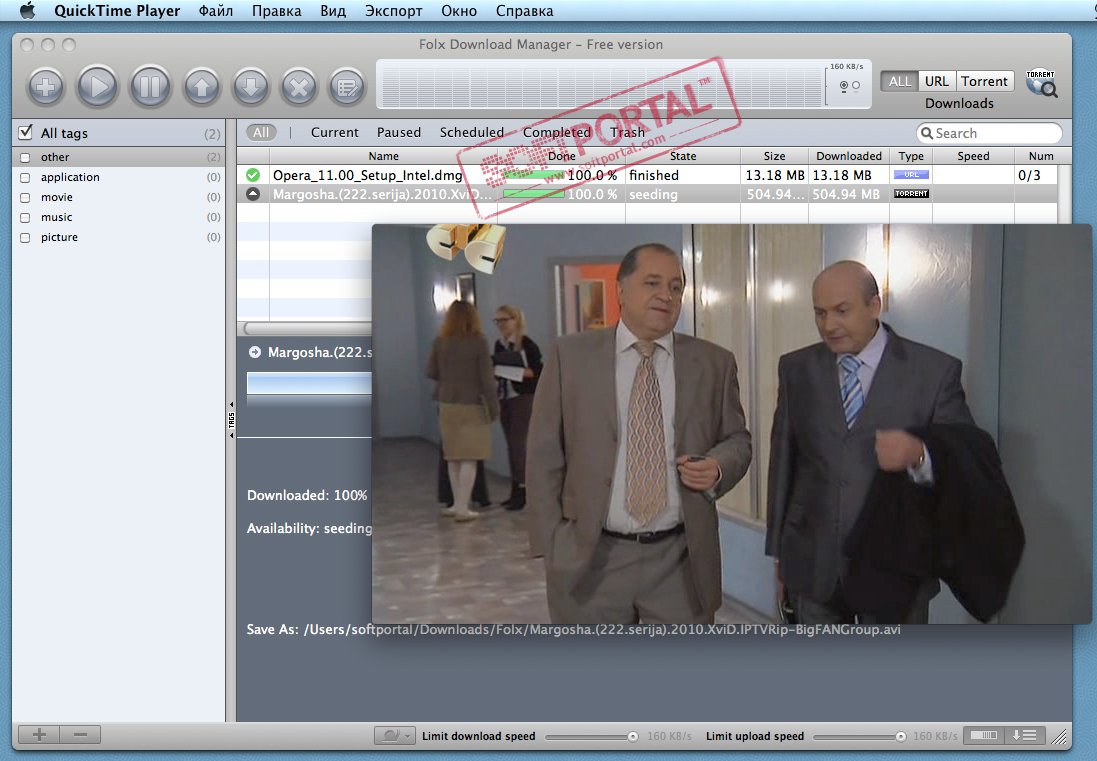
Task: Click the horizontal scrollbar under the downloads list
Action: coord(308,328)
